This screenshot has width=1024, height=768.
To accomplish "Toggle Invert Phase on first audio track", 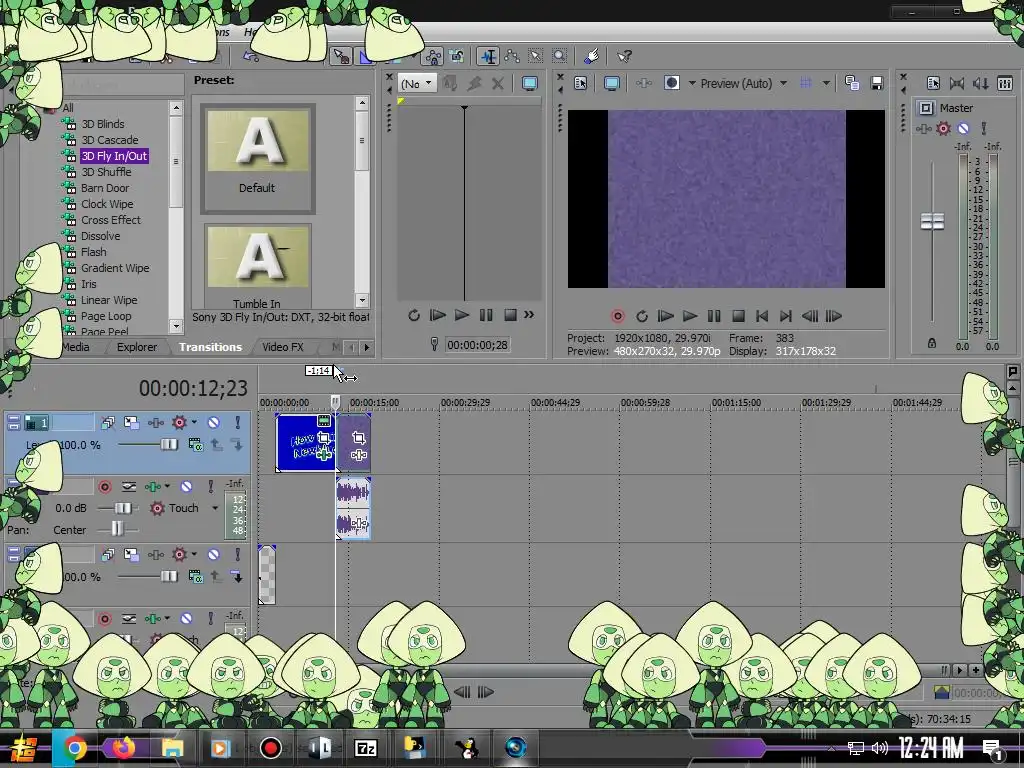I will click(x=129, y=487).
